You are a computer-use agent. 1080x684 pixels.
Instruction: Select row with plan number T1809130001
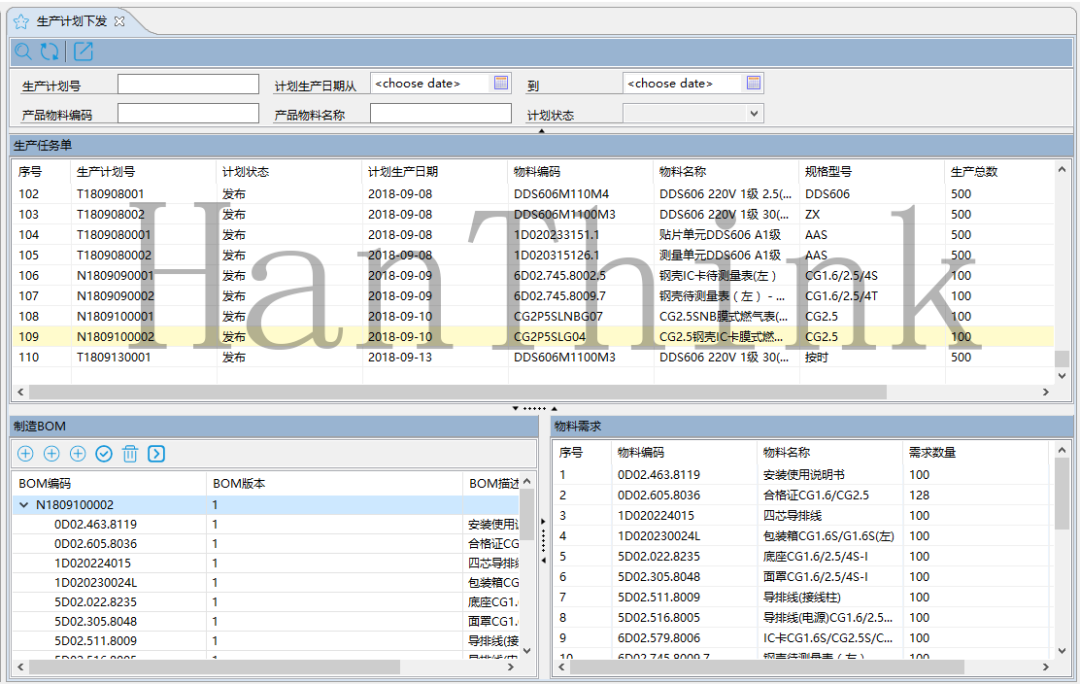114,357
